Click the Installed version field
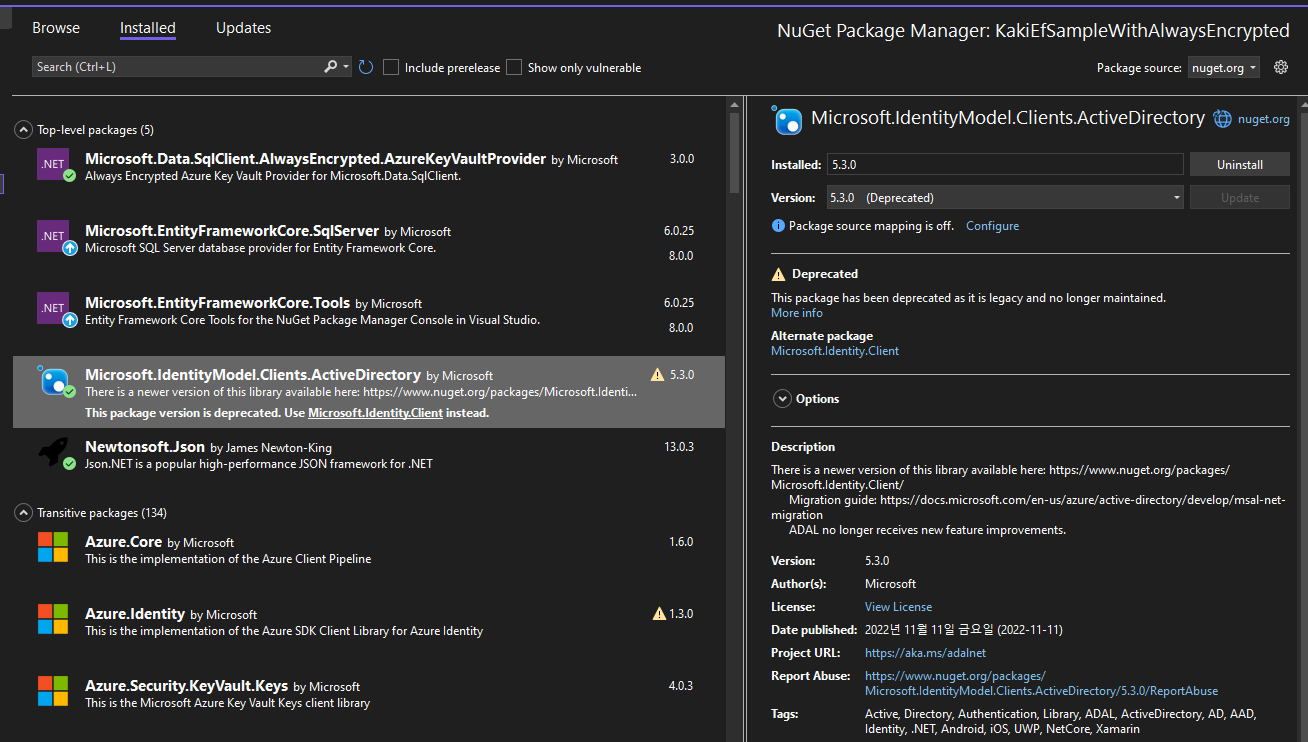 (x=1004, y=165)
